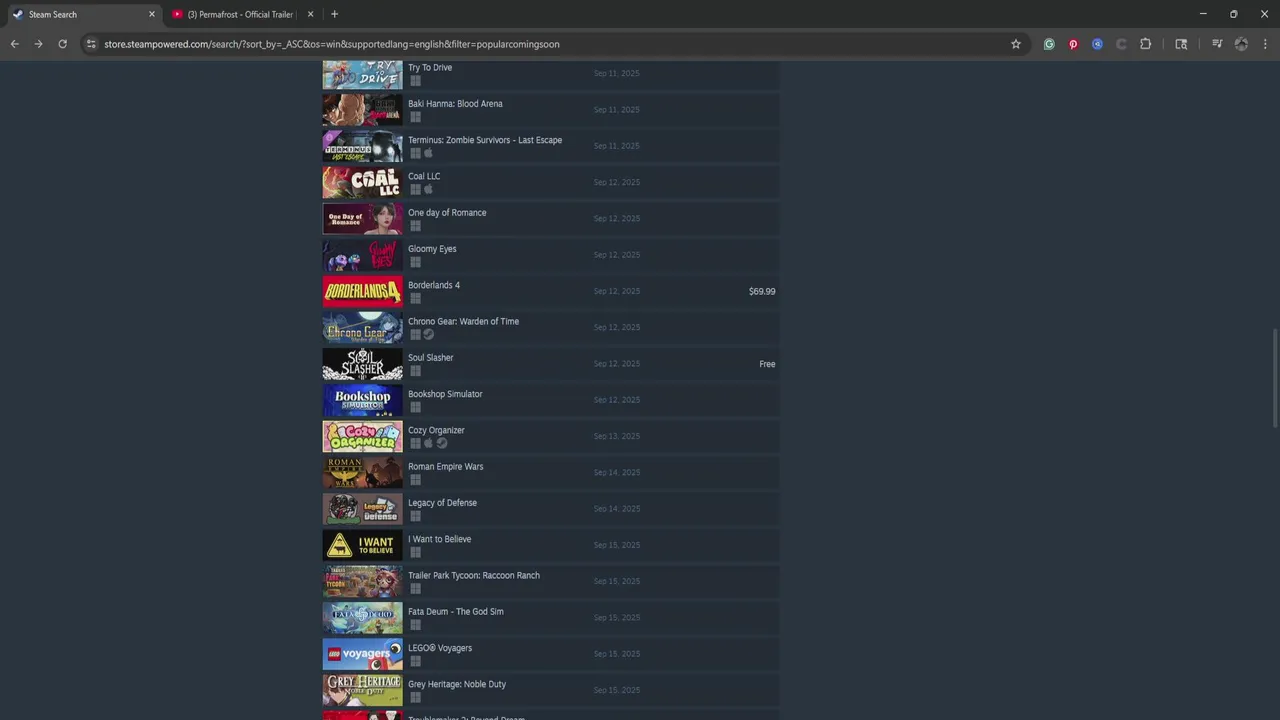
Task: Open the blue circular extension icon
Action: pyautogui.click(x=1097, y=44)
